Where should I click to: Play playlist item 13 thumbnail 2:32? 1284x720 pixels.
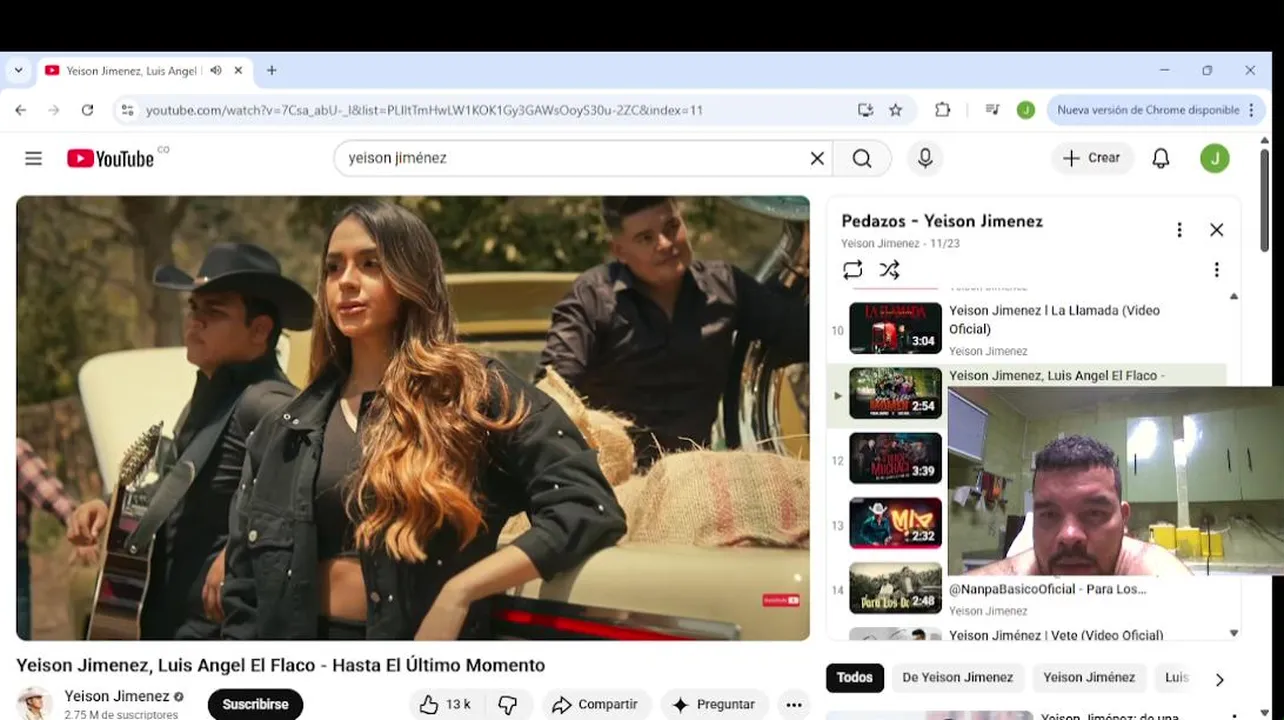coord(895,523)
